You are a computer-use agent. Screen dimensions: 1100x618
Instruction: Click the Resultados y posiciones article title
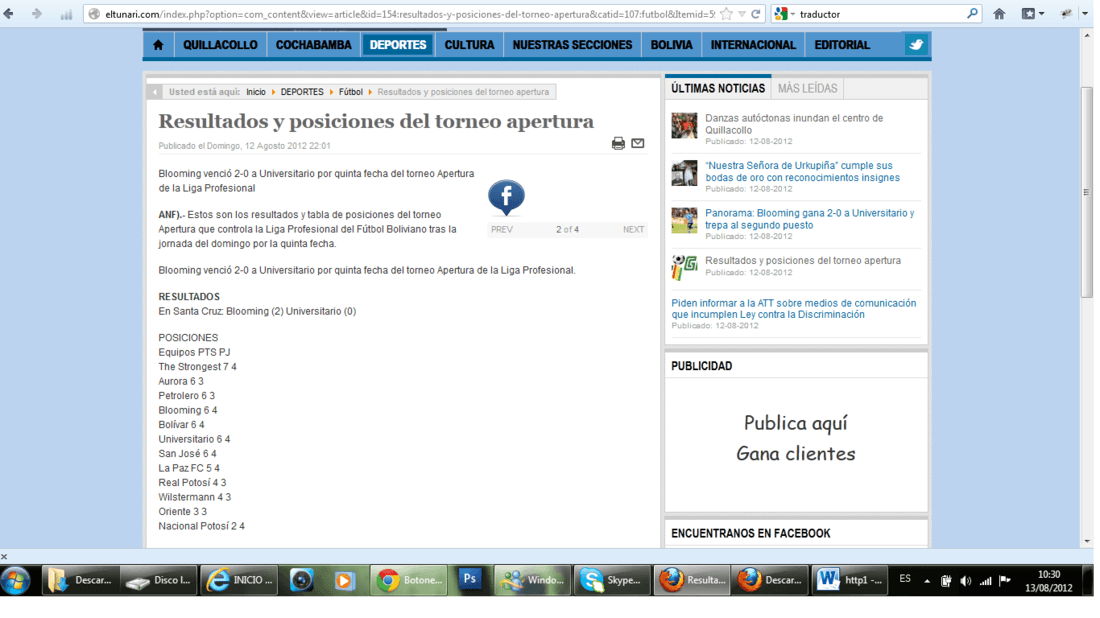(x=376, y=121)
